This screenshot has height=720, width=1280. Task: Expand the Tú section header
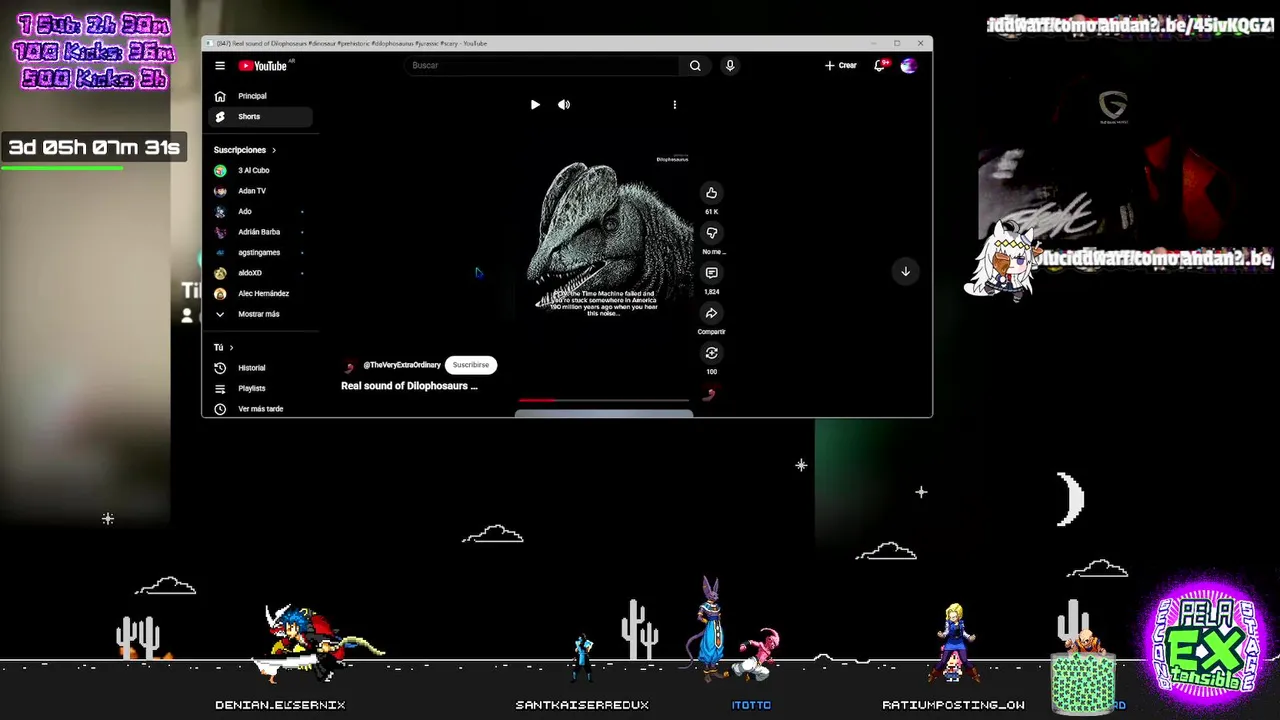pyautogui.click(x=223, y=348)
